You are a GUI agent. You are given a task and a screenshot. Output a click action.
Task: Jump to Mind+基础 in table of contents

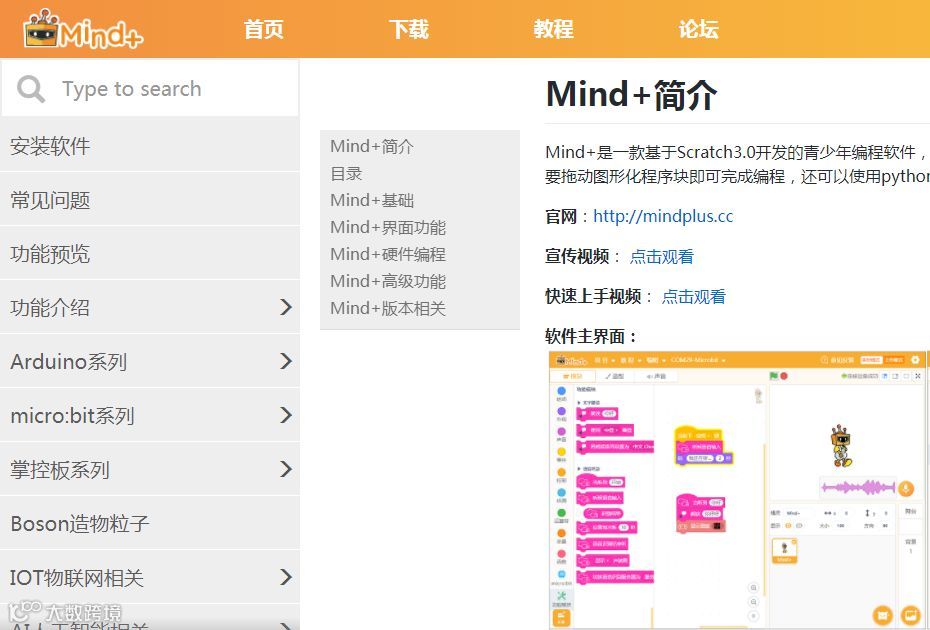click(x=372, y=200)
